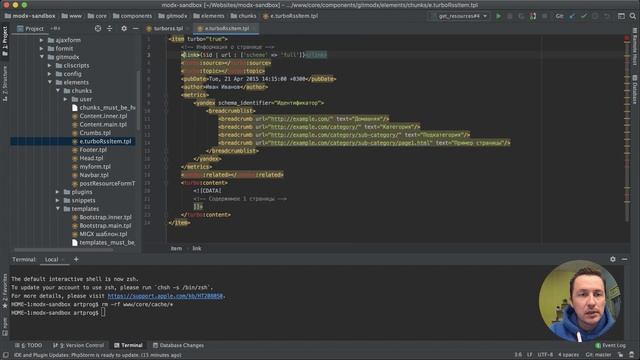Expand the plugins folder
This screenshot has width=640, height=360.
pos(58,192)
